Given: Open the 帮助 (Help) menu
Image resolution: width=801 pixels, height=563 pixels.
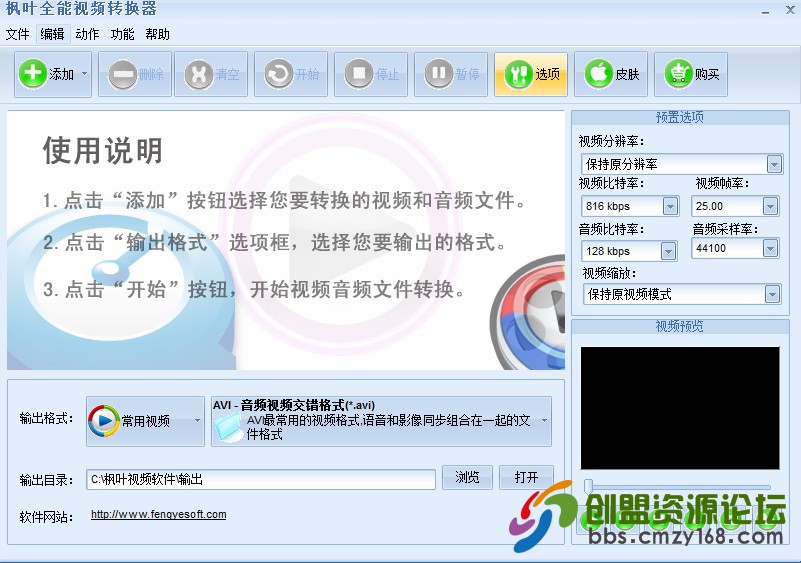Looking at the screenshot, I should click(x=157, y=34).
